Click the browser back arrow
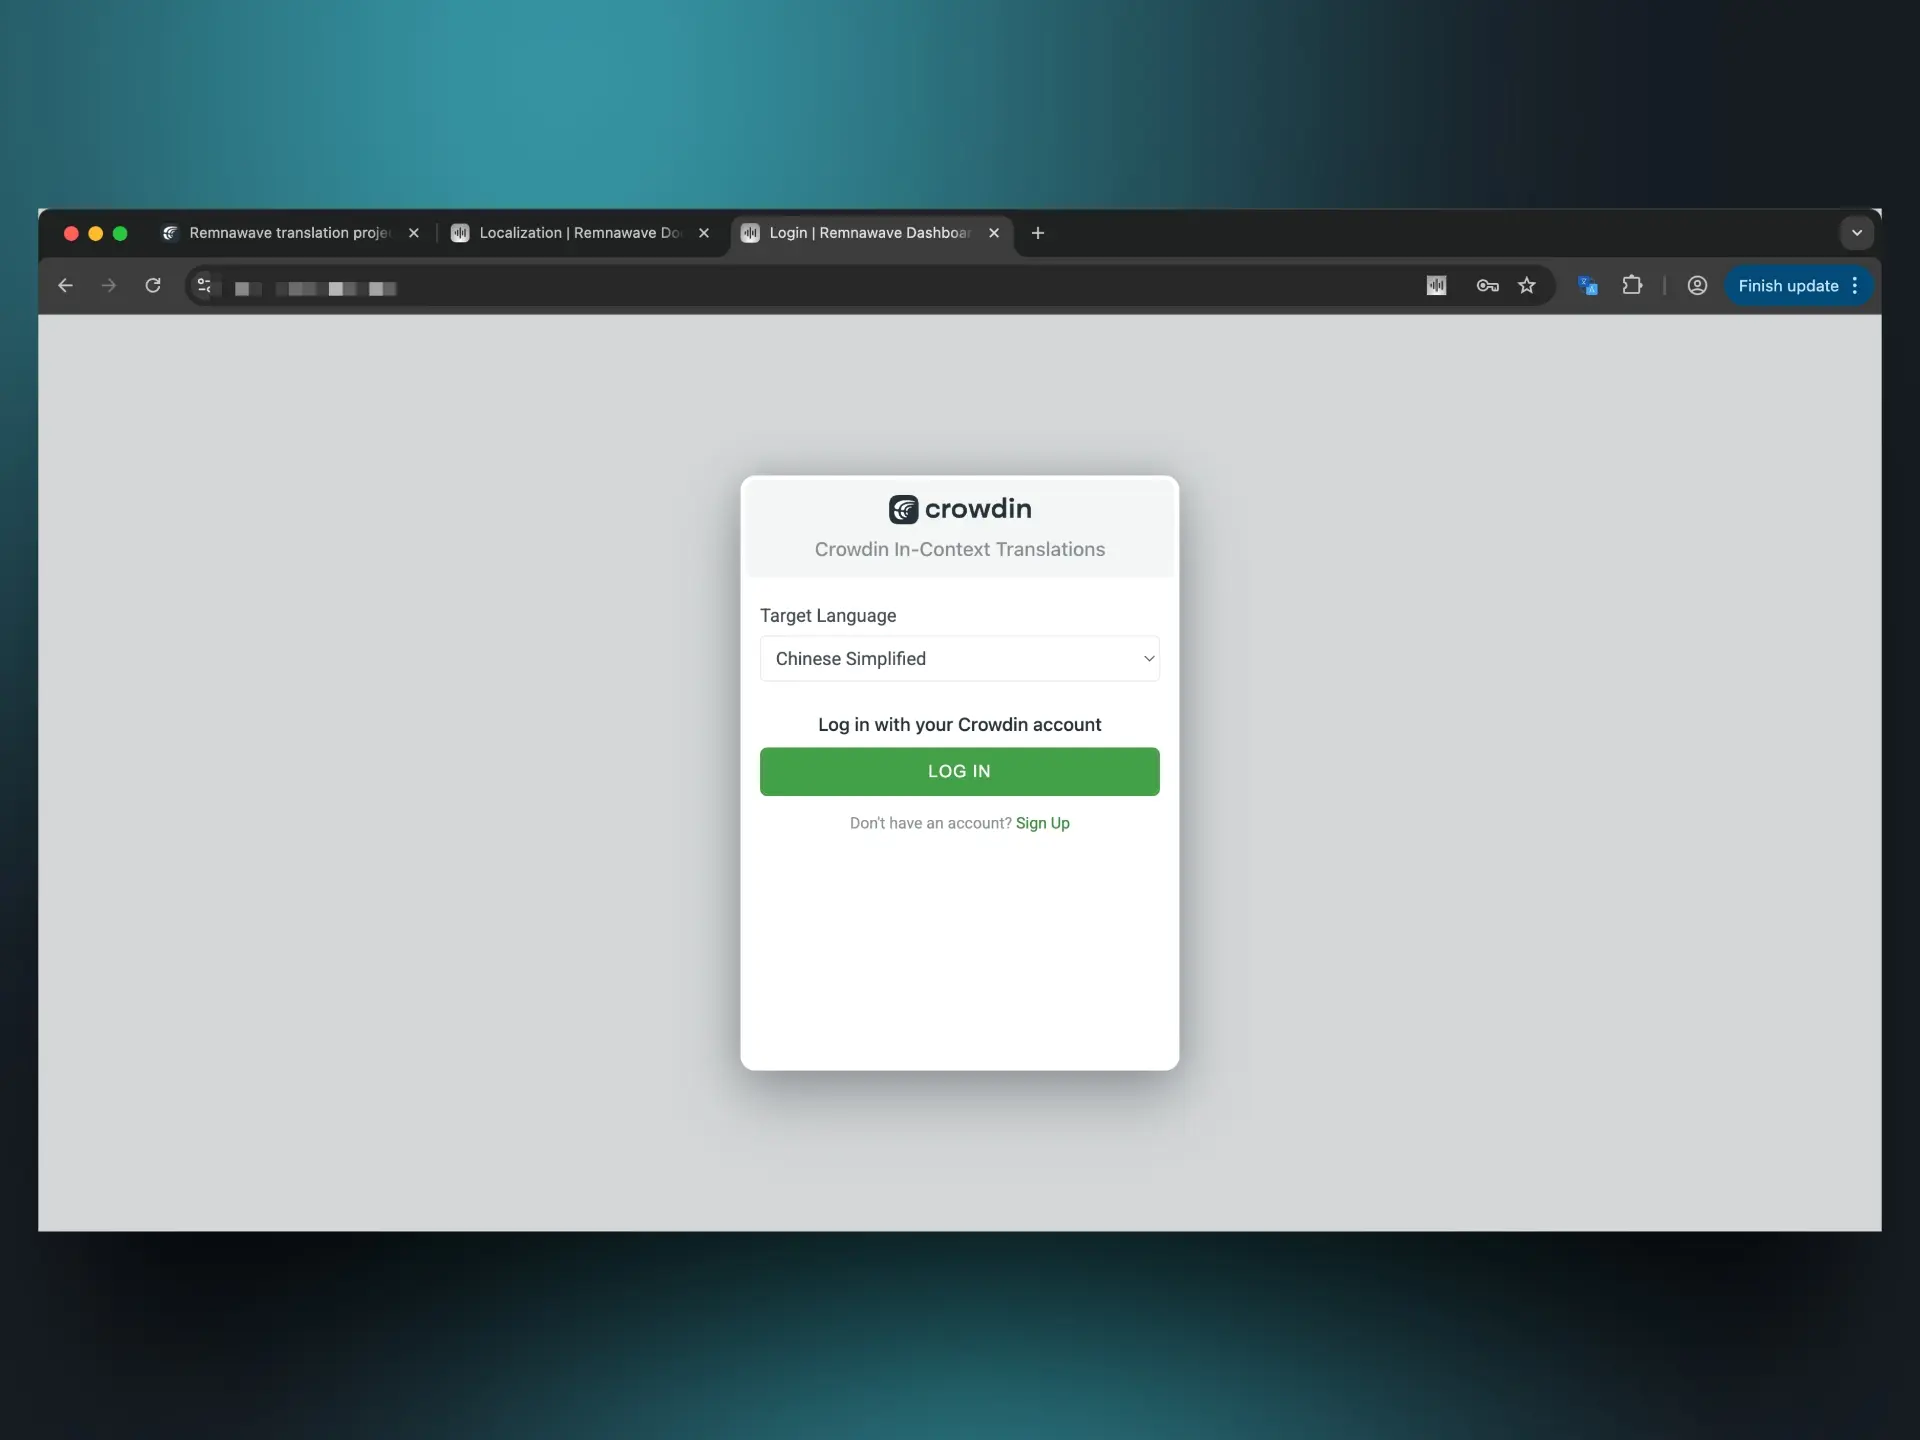This screenshot has width=1920, height=1440. [x=65, y=286]
